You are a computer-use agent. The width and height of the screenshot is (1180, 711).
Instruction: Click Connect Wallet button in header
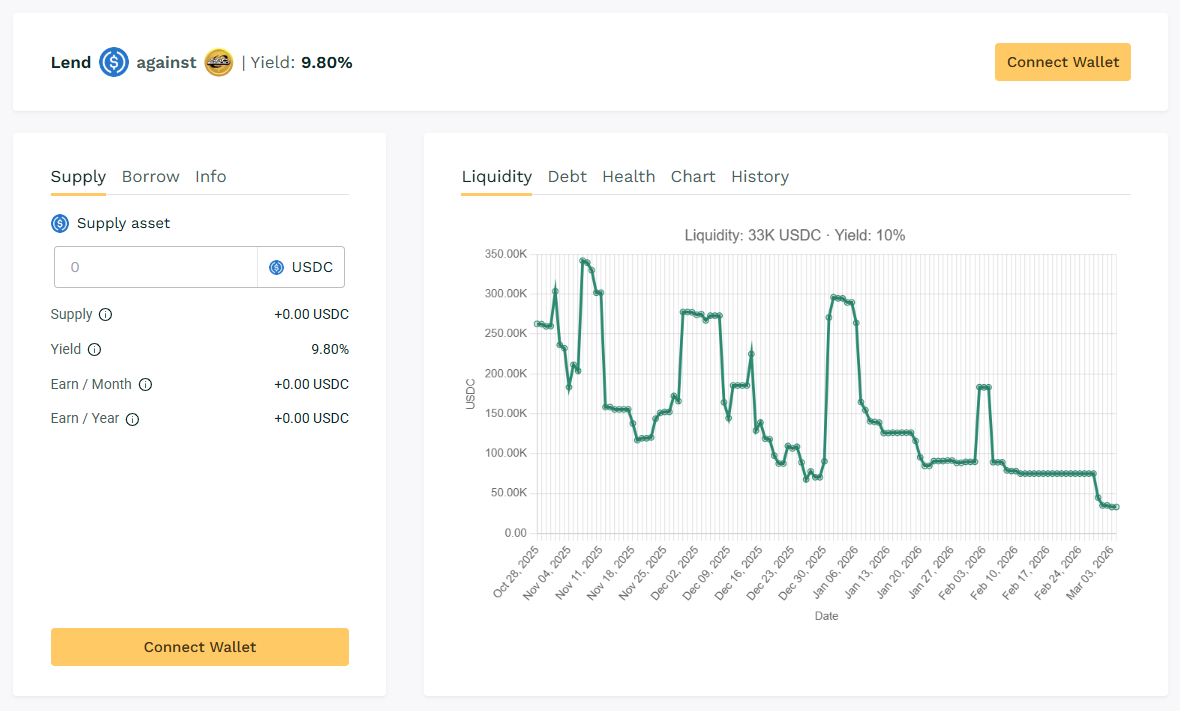pos(1062,62)
